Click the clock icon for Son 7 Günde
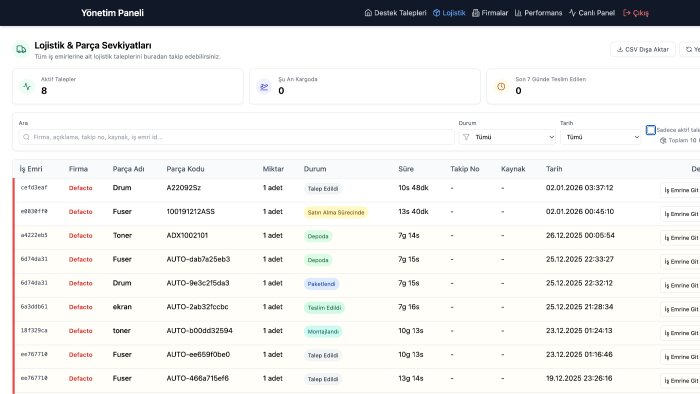Image resolution: width=700 pixels, height=394 pixels. [x=501, y=87]
